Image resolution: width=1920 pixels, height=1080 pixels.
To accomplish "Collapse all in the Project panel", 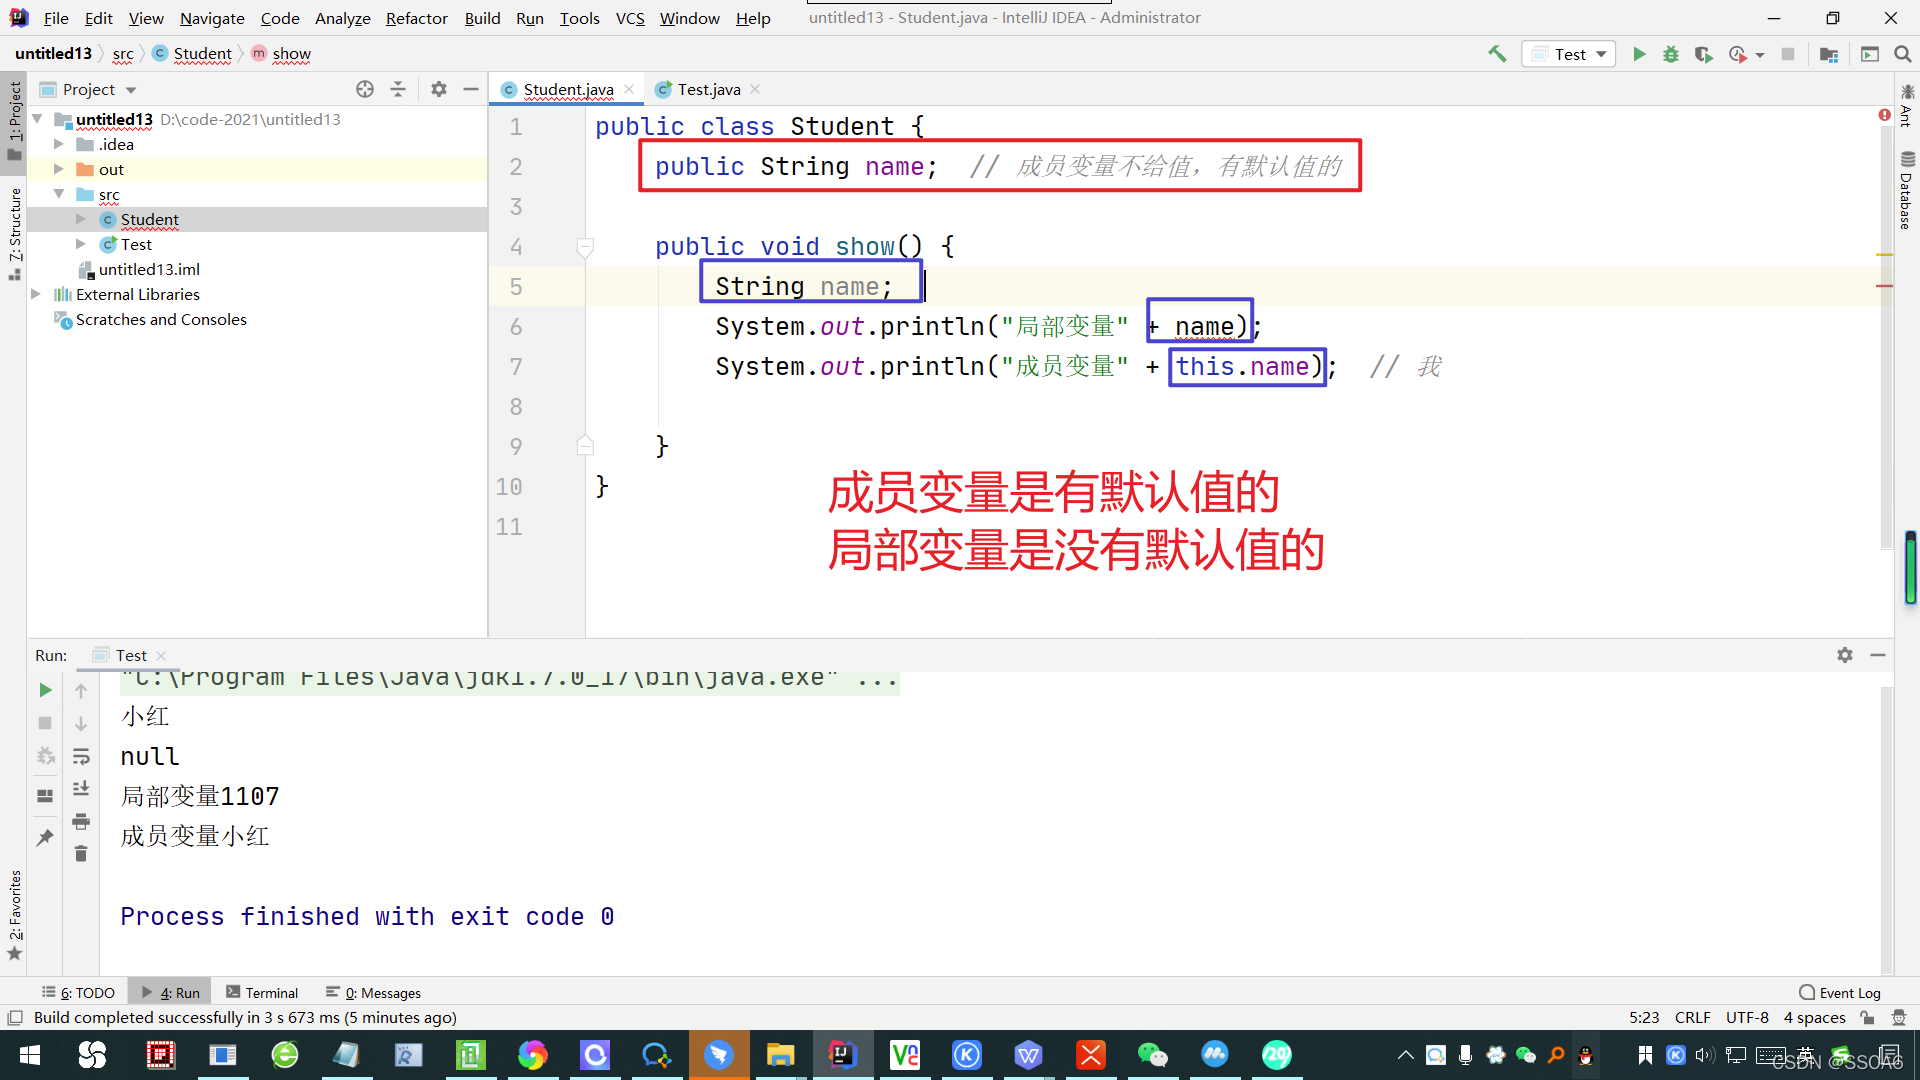I will tap(398, 89).
